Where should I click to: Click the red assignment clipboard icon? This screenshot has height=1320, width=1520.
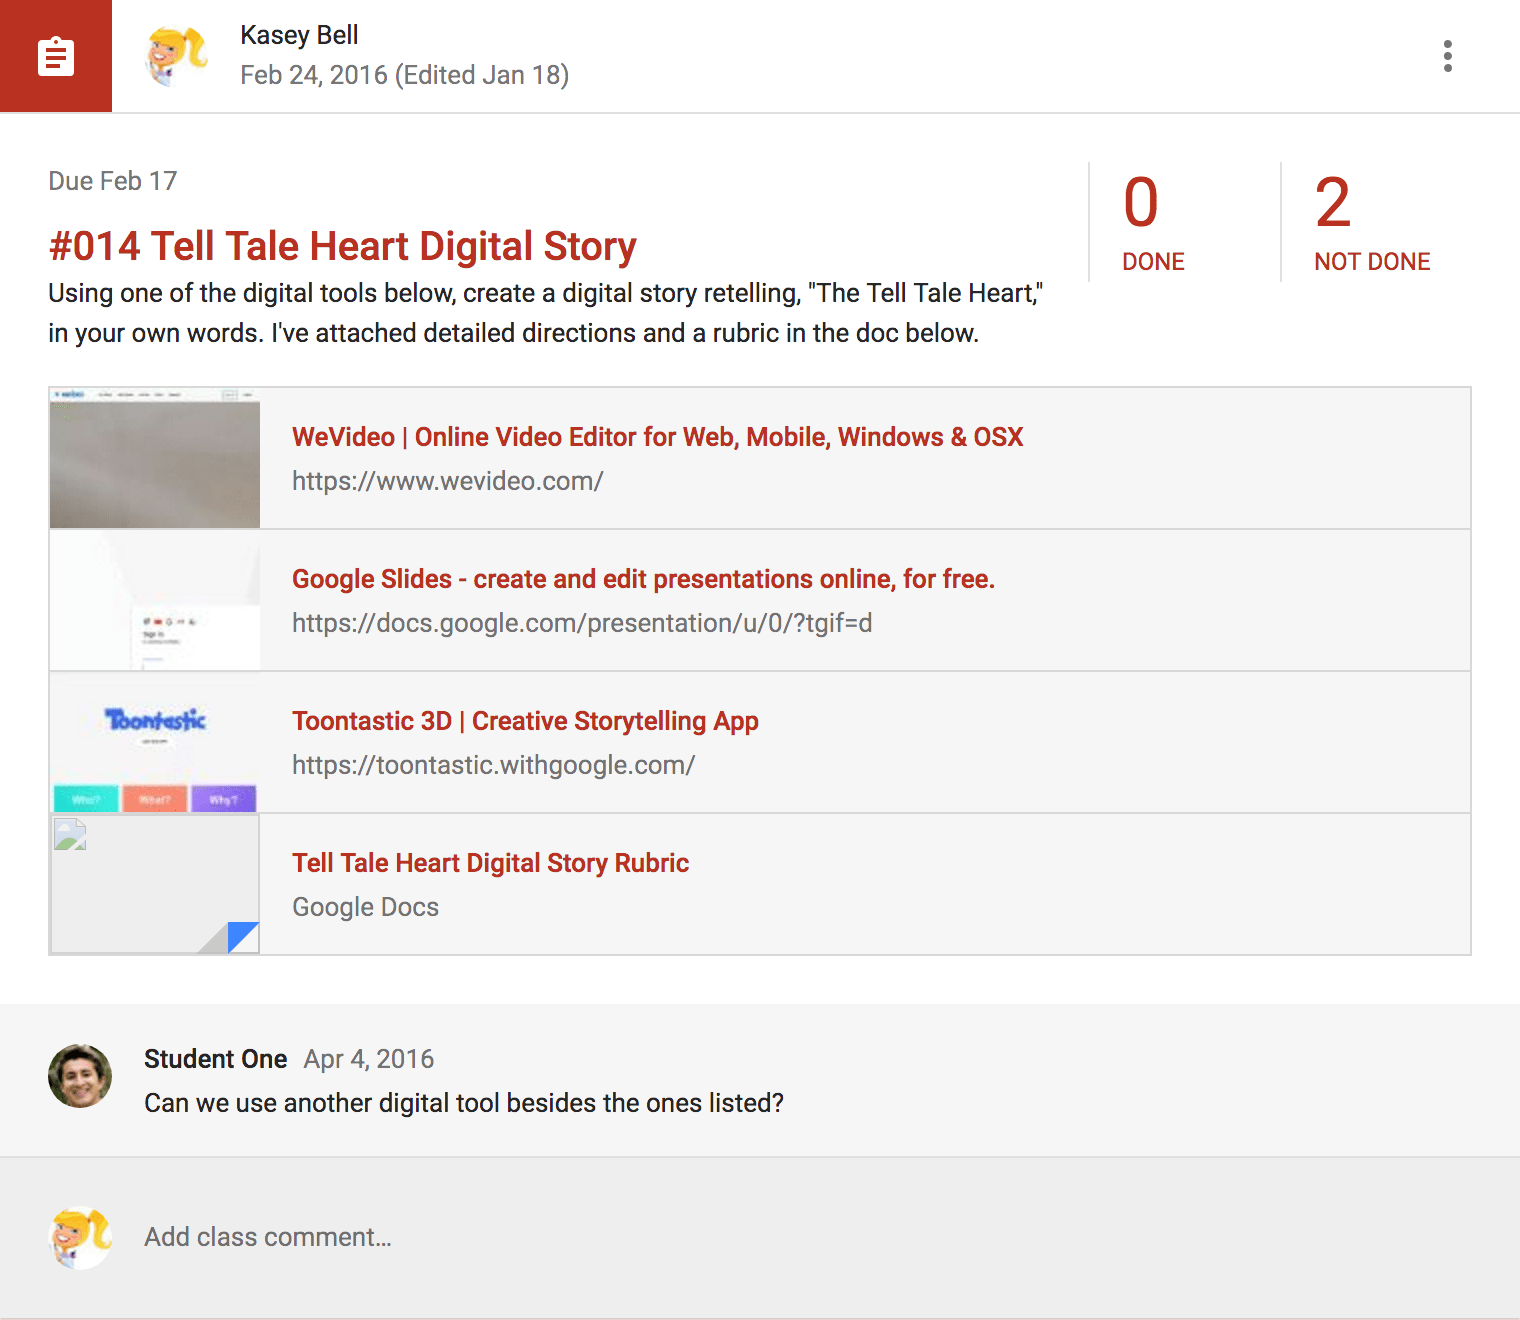[x=56, y=56]
